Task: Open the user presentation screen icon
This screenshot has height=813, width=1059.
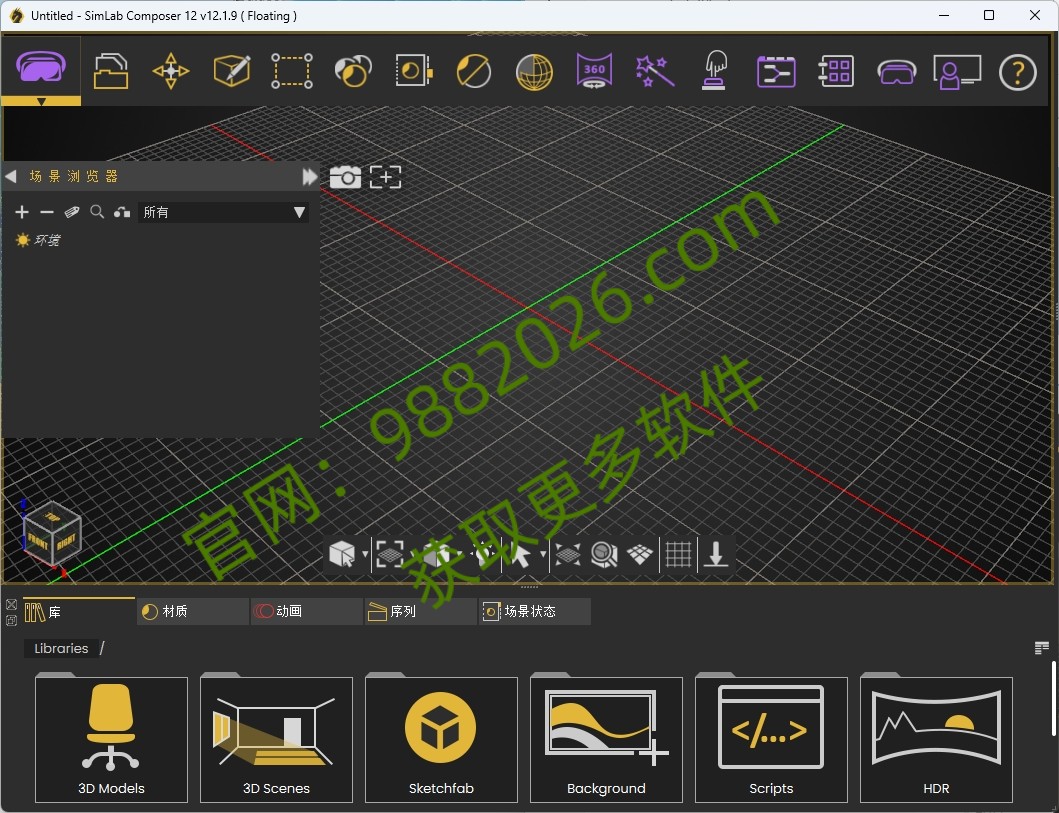Action: coord(957,72)
